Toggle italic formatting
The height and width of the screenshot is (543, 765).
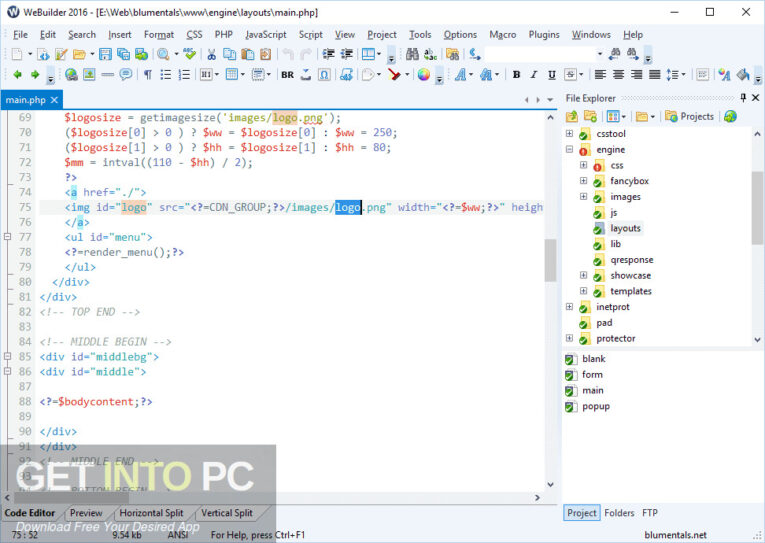point(534,75)
